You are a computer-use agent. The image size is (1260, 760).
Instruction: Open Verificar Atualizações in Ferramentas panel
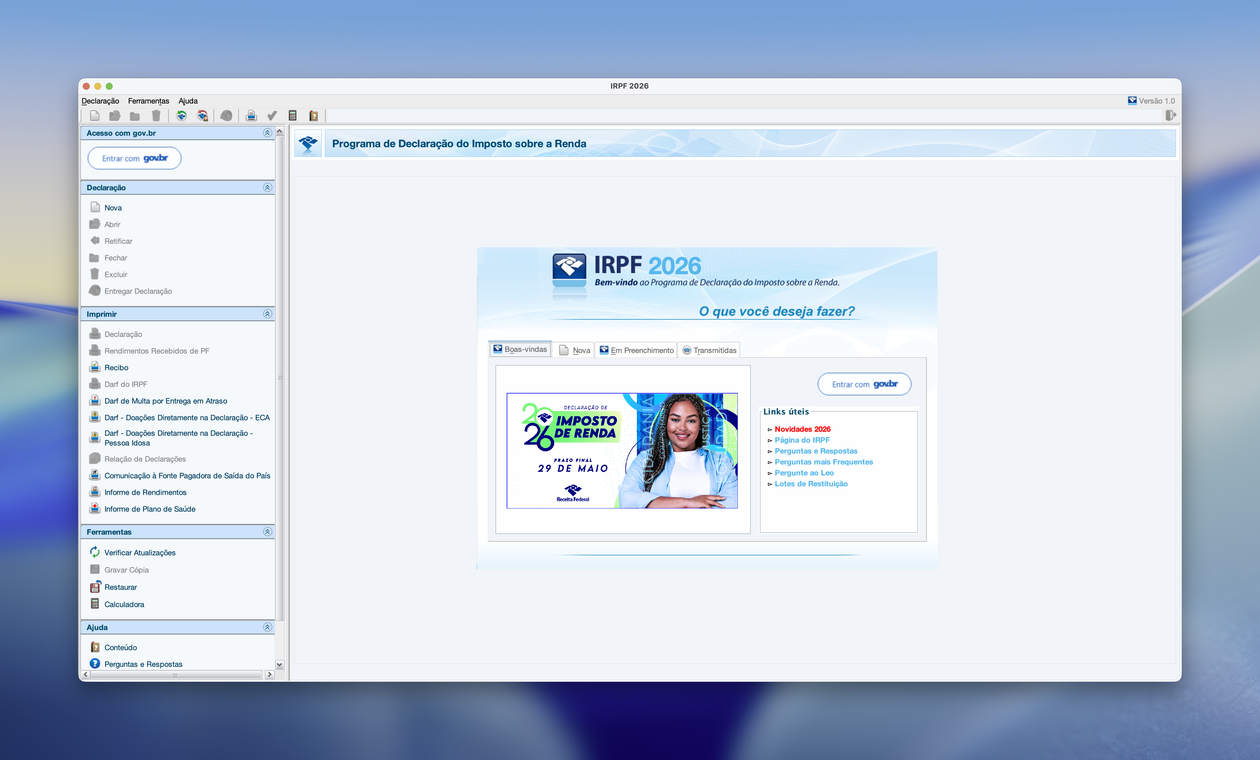click(138, 551)
